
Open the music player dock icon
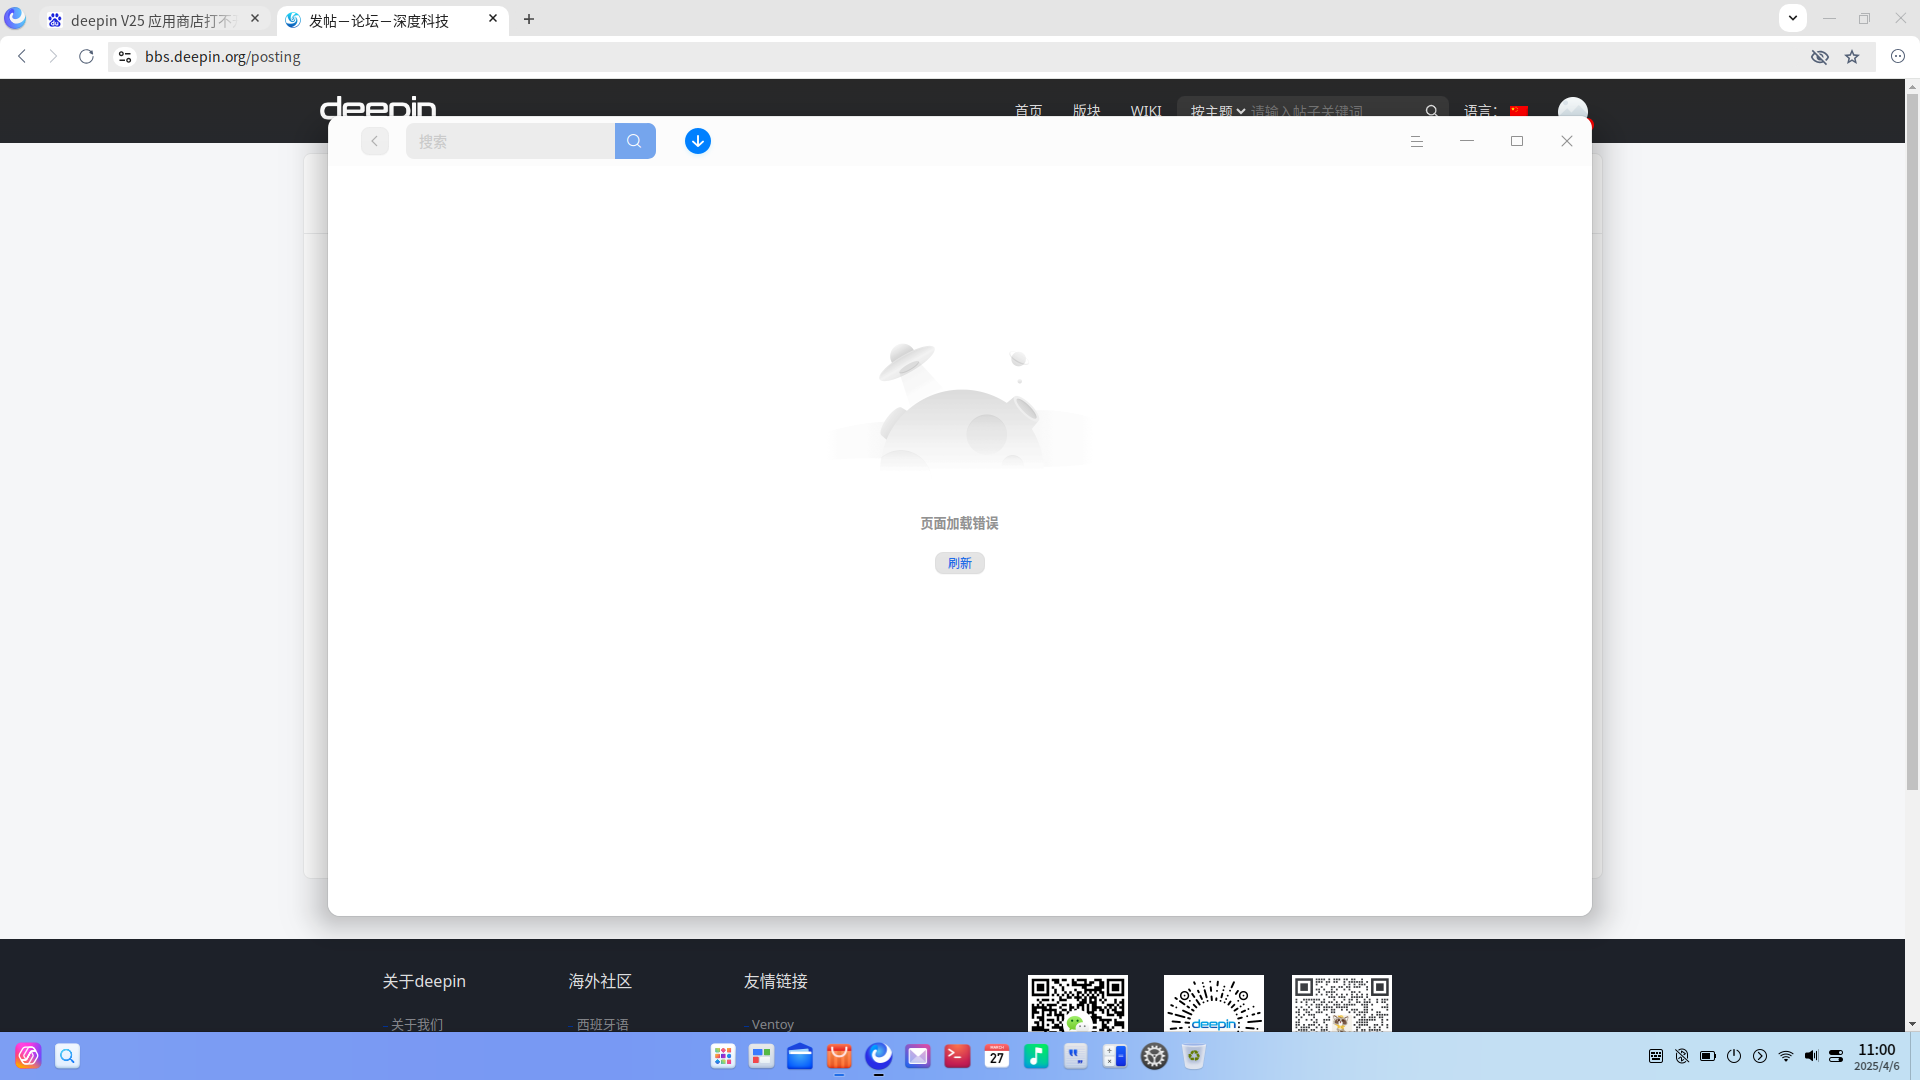tap(1036, 1056)
